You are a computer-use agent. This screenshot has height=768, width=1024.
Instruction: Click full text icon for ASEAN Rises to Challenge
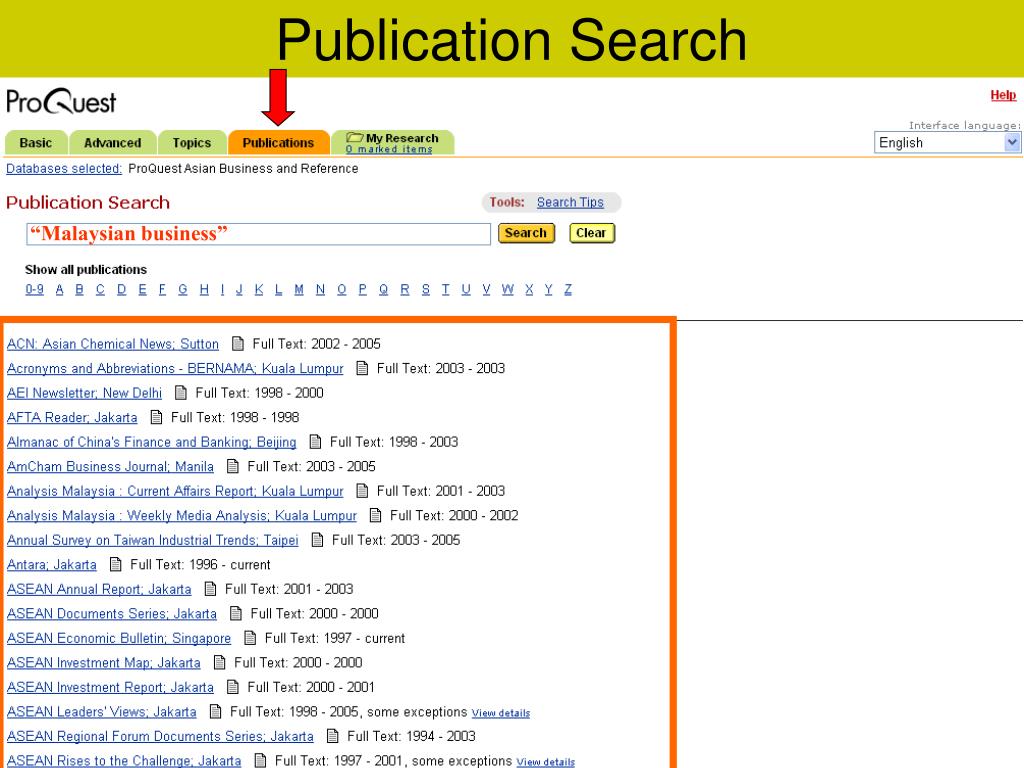261,760
